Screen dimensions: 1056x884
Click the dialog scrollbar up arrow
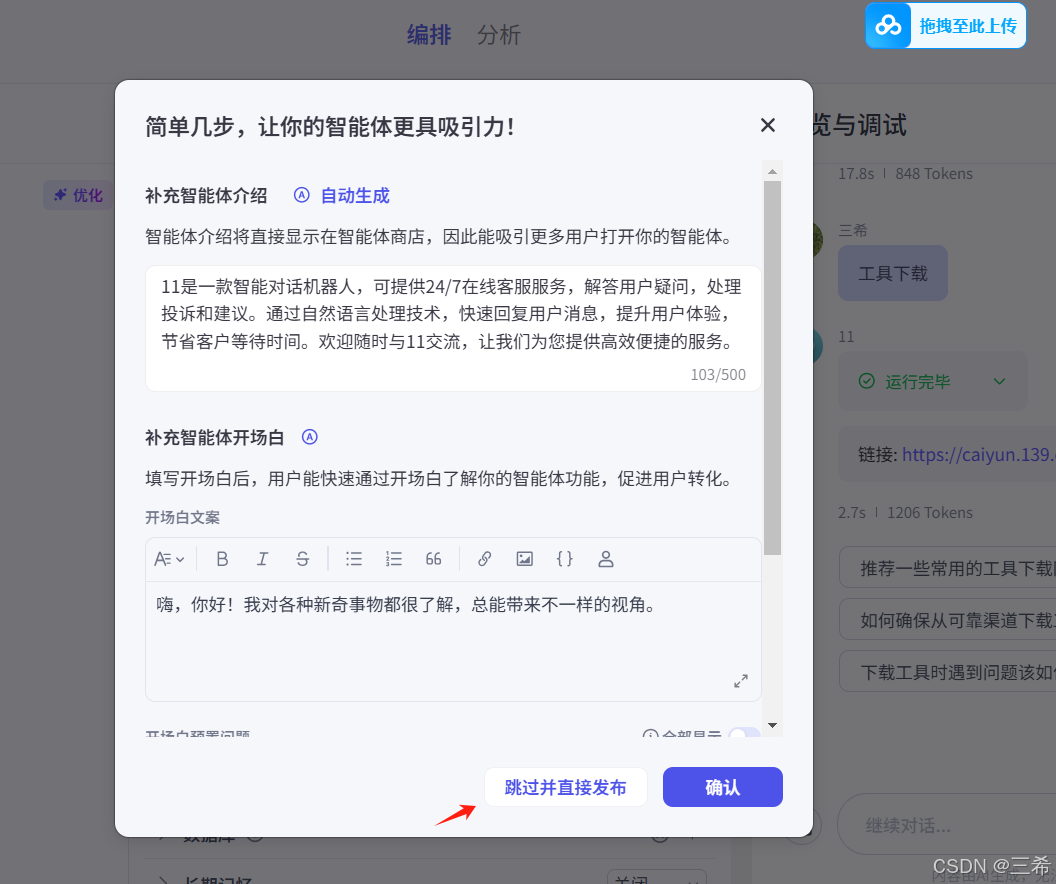[772, 172]
